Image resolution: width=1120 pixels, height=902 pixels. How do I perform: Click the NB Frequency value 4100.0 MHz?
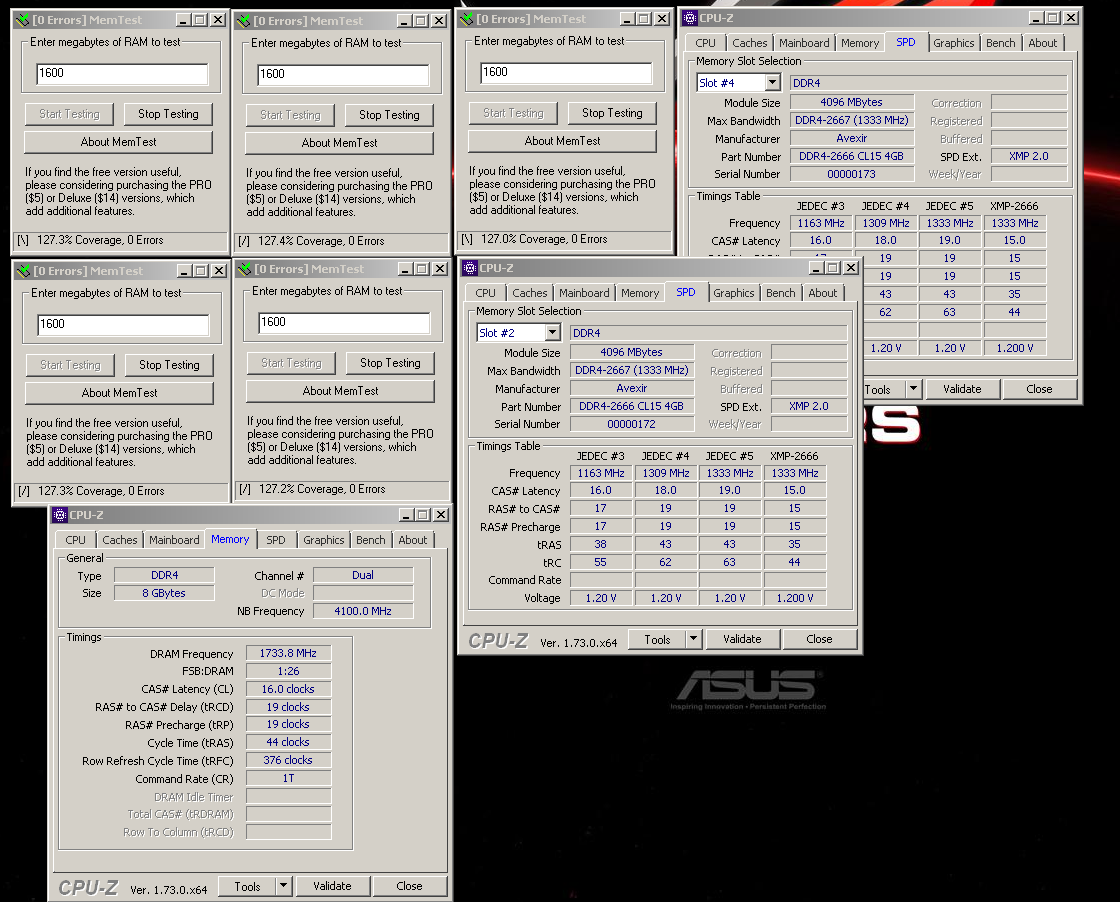(x=363, y=611)
